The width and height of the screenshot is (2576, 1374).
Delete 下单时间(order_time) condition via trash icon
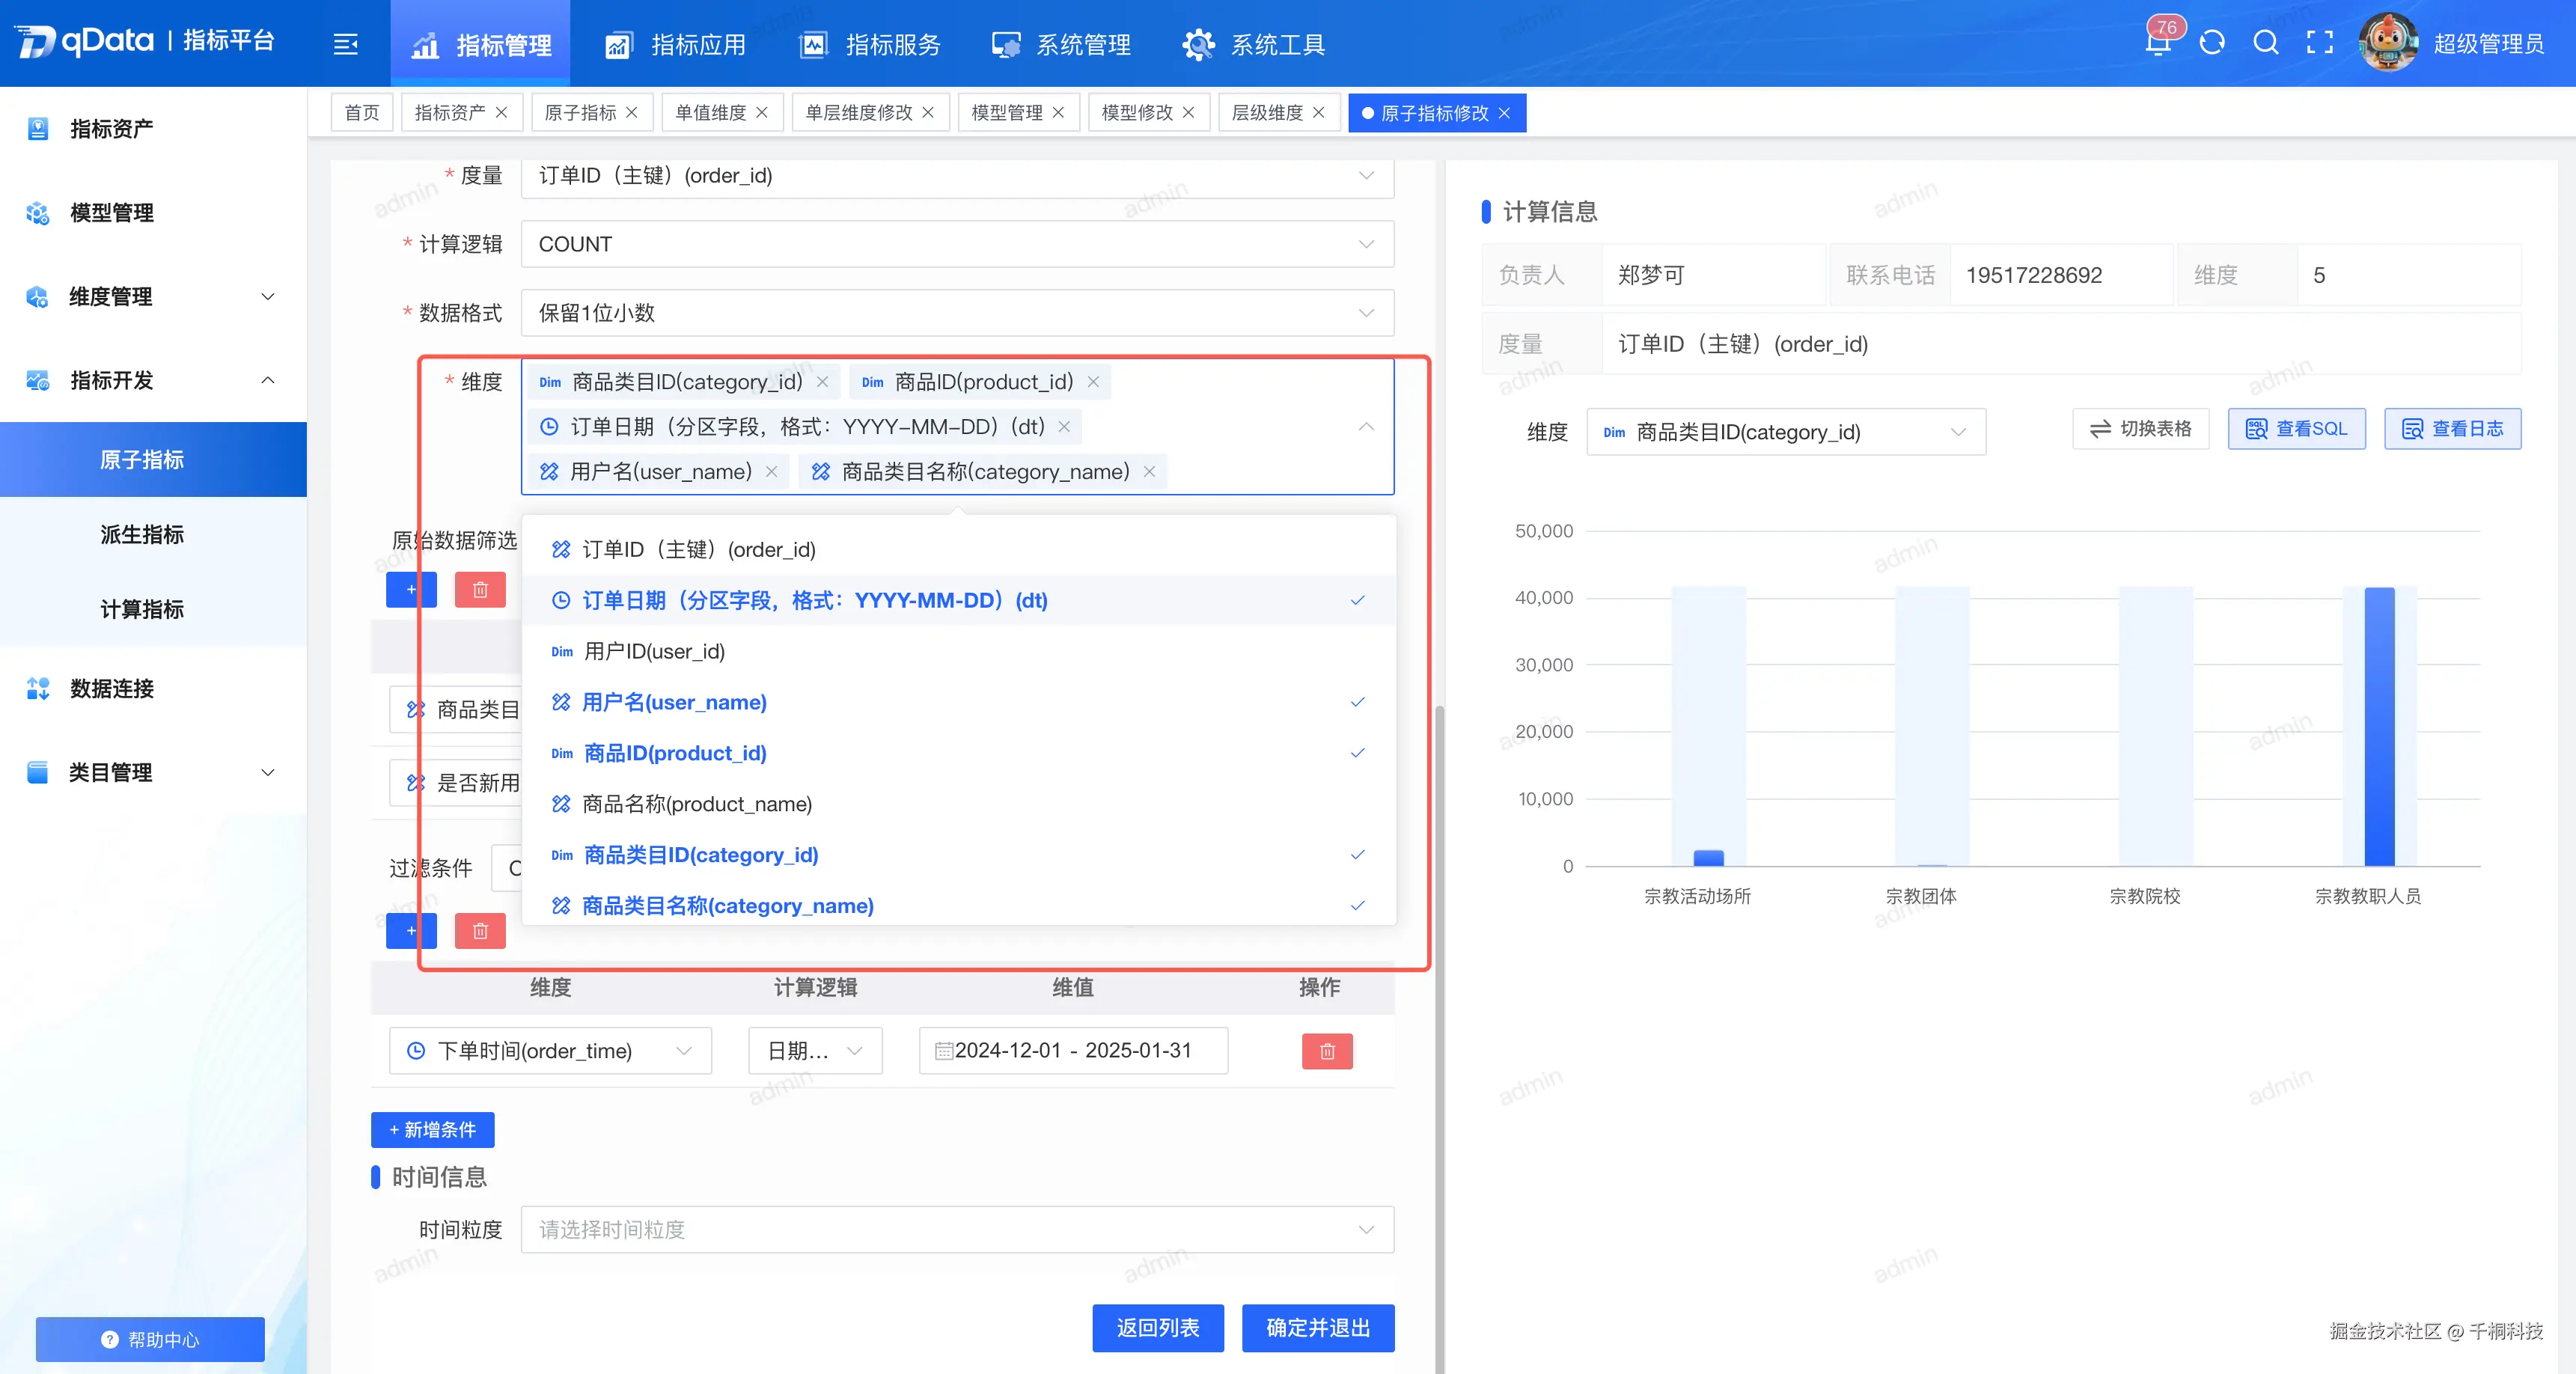[x=1327, y=1051]
